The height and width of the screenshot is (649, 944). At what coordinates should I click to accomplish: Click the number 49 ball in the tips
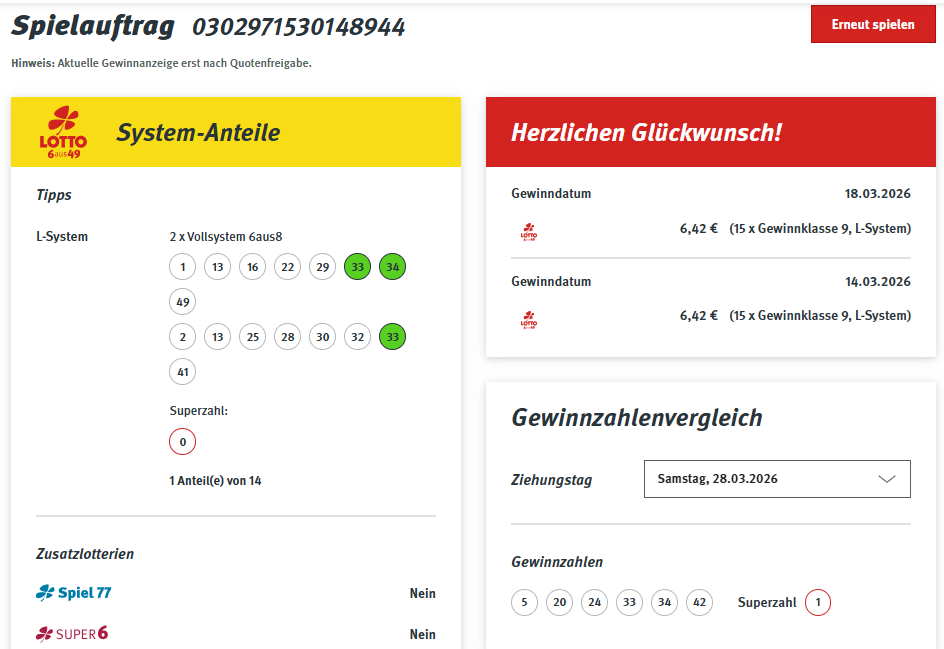[182, 301]
